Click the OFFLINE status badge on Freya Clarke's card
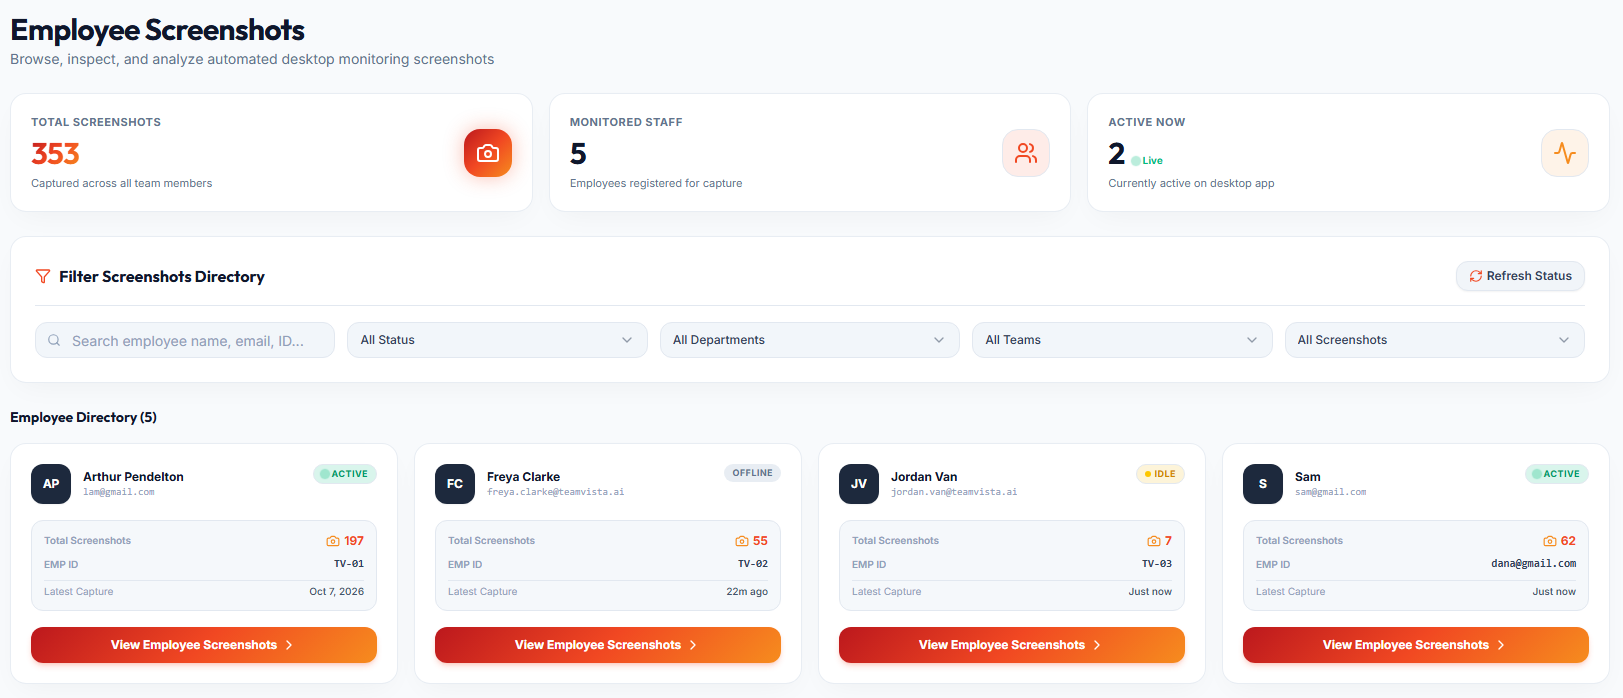This screenshot has height=698, width=1623. 752,473
